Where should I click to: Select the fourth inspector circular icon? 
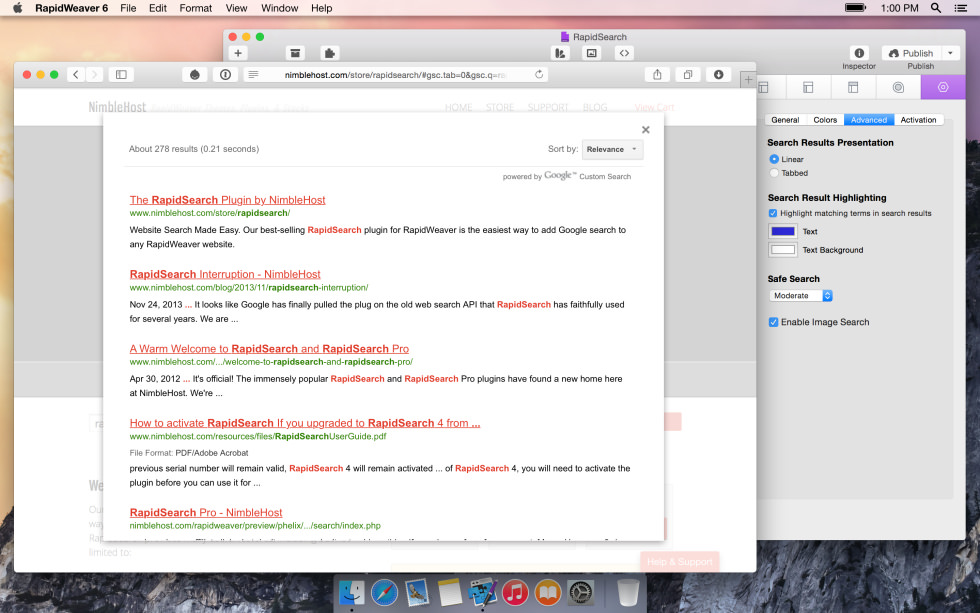coord(898,87)
